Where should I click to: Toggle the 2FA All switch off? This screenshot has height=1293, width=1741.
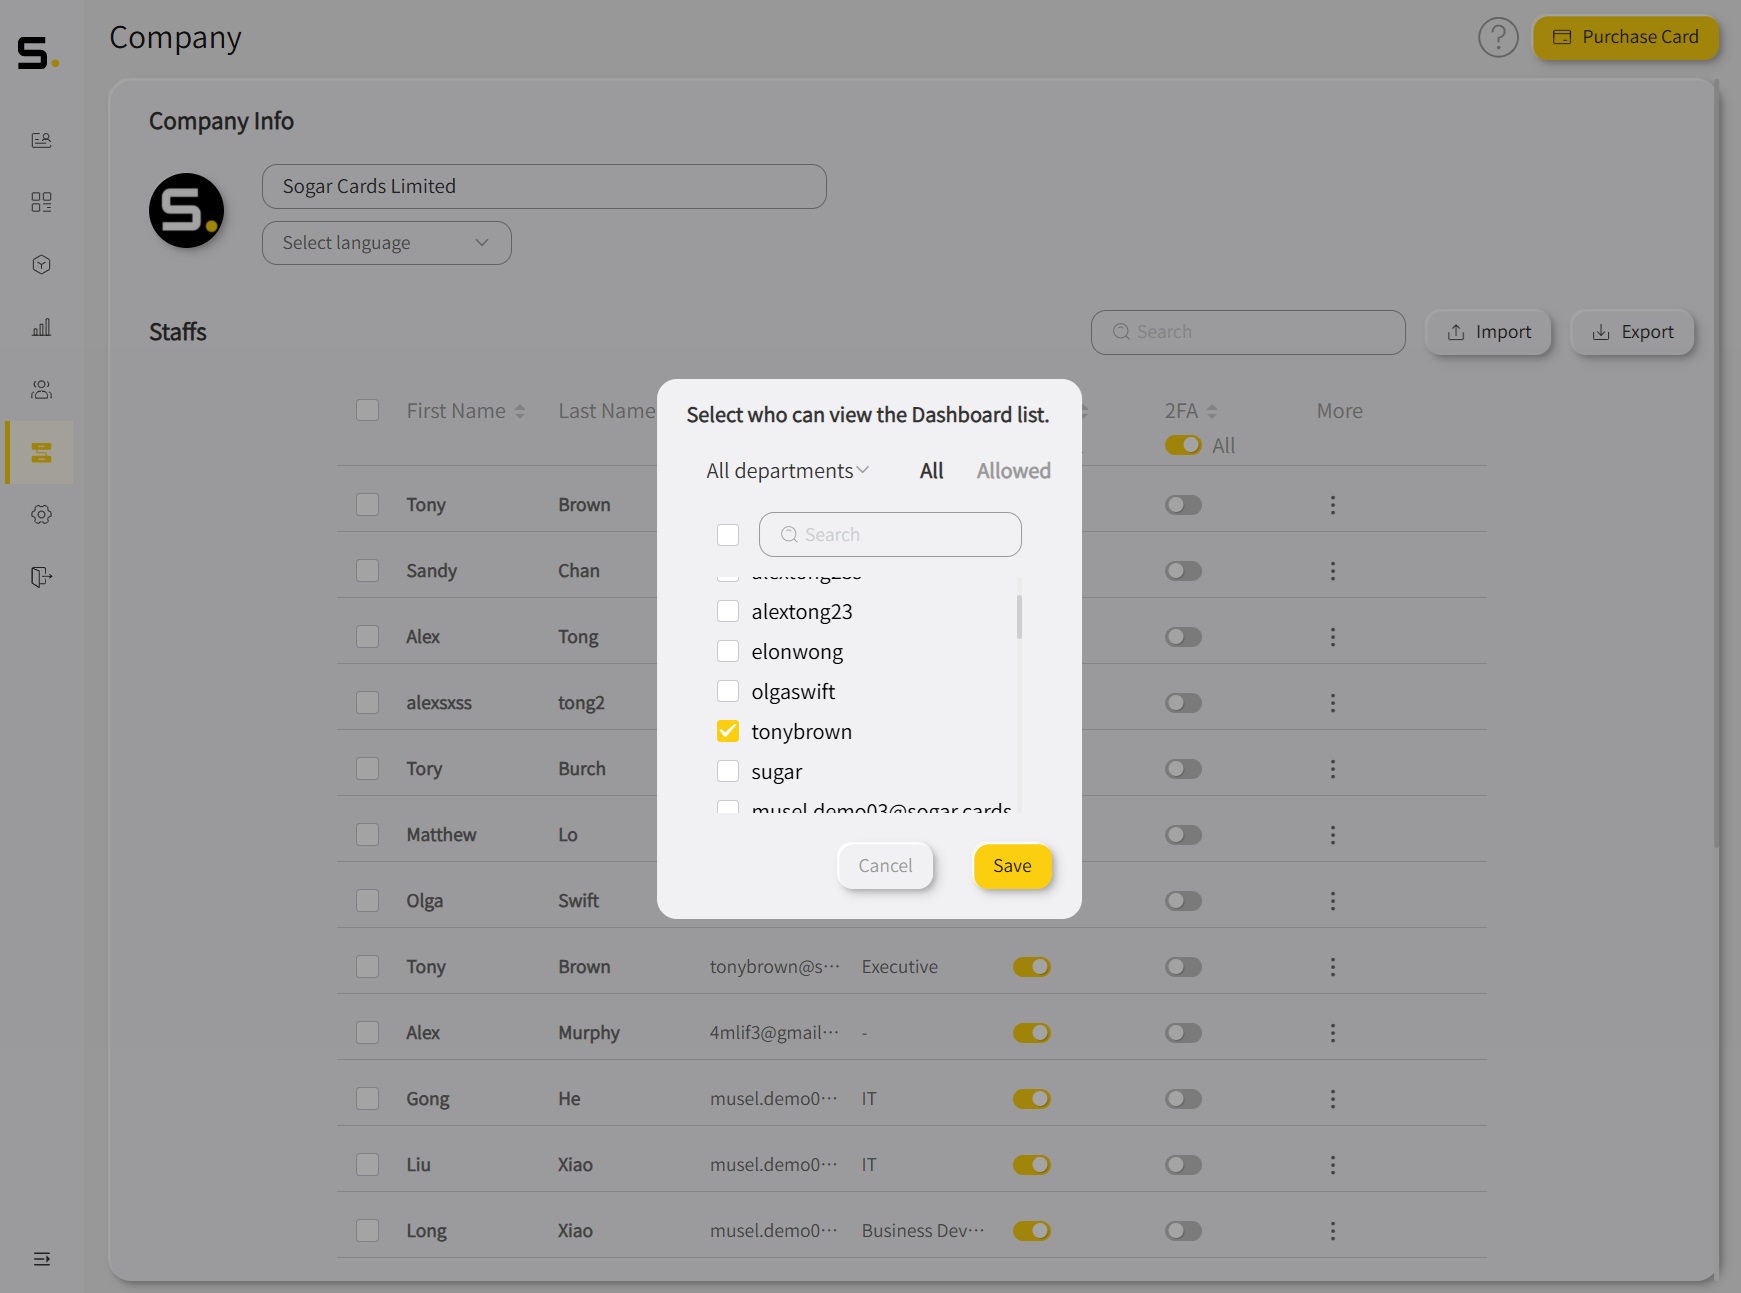(1183, 445)
